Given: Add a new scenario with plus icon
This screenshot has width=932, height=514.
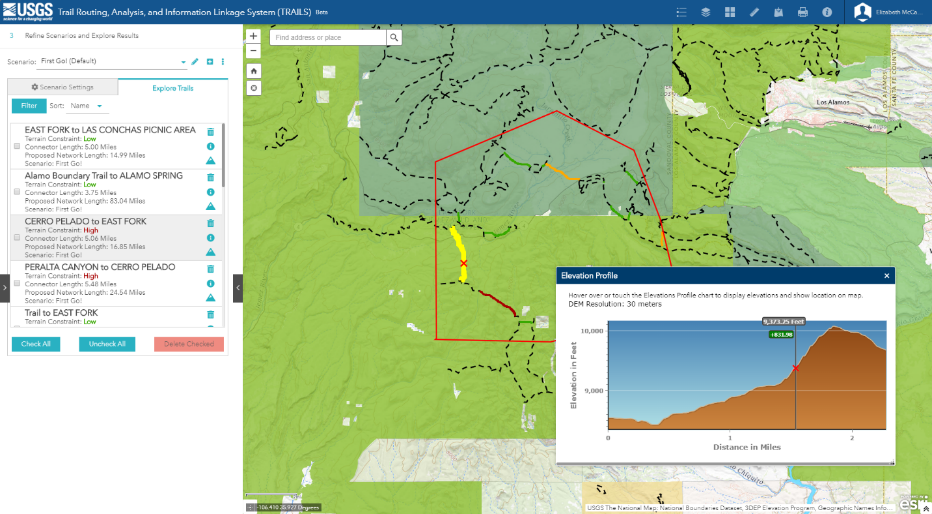Looking at the screenshot, I should [210, 61].
